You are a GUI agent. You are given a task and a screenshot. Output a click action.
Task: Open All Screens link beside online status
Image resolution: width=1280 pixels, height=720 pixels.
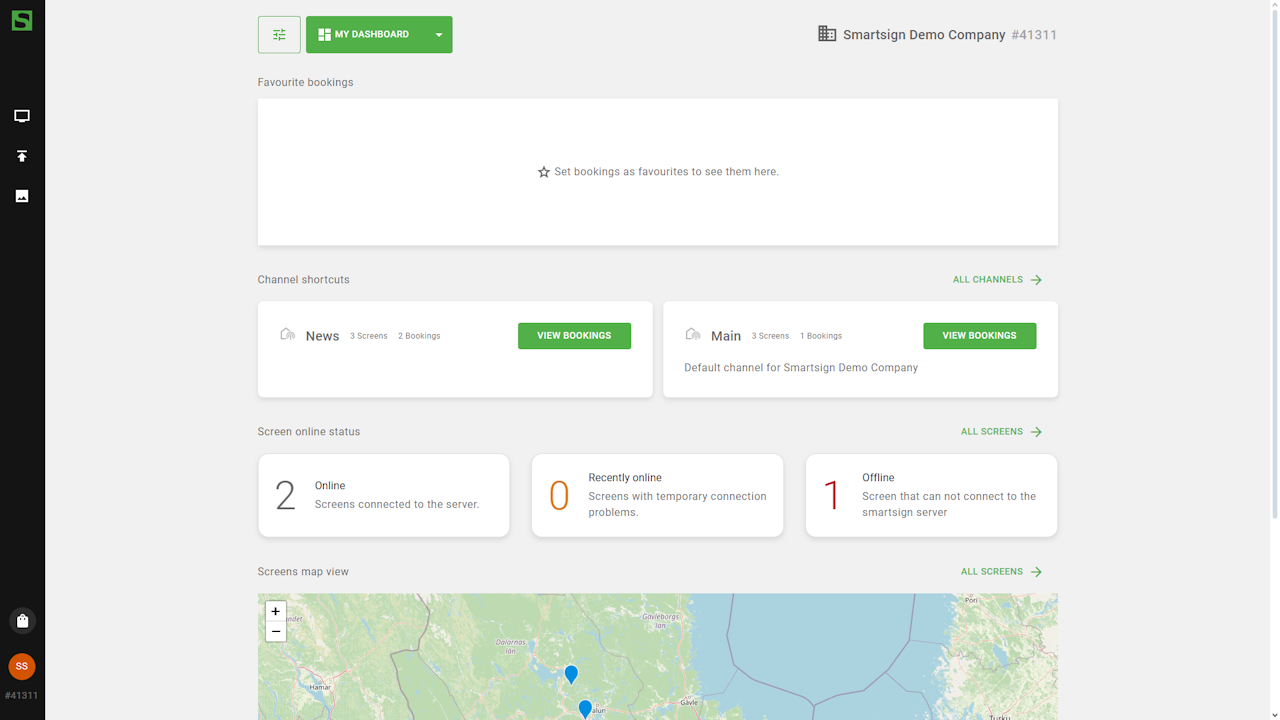pos(1001,432)
